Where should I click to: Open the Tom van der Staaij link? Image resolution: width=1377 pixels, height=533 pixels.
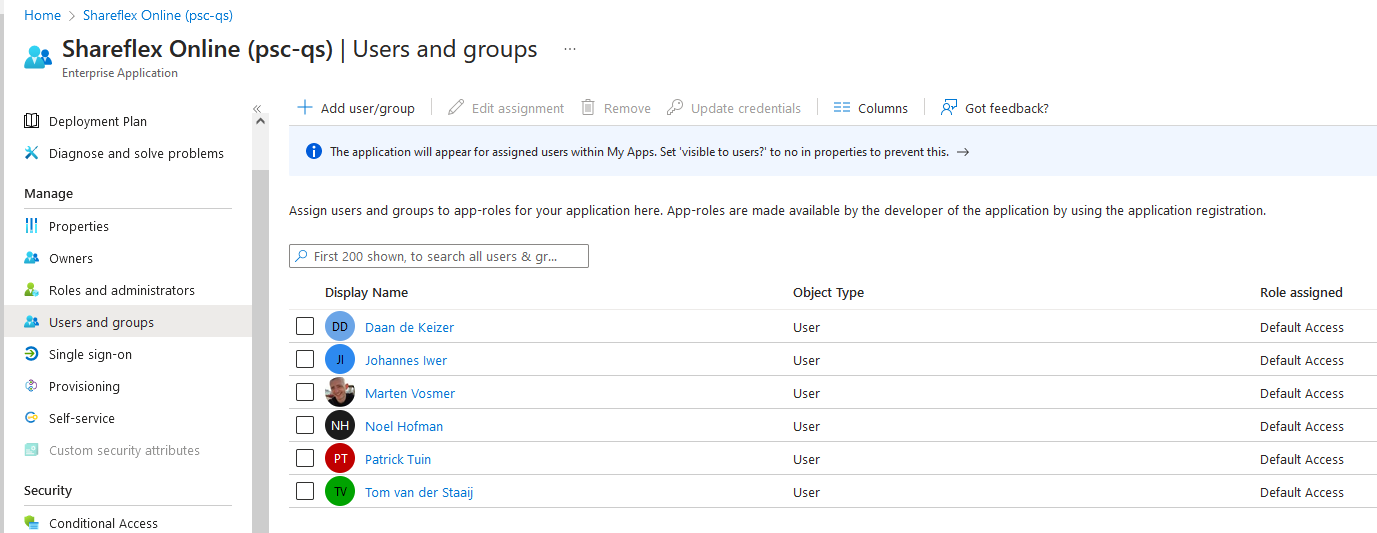coord(419,492)
